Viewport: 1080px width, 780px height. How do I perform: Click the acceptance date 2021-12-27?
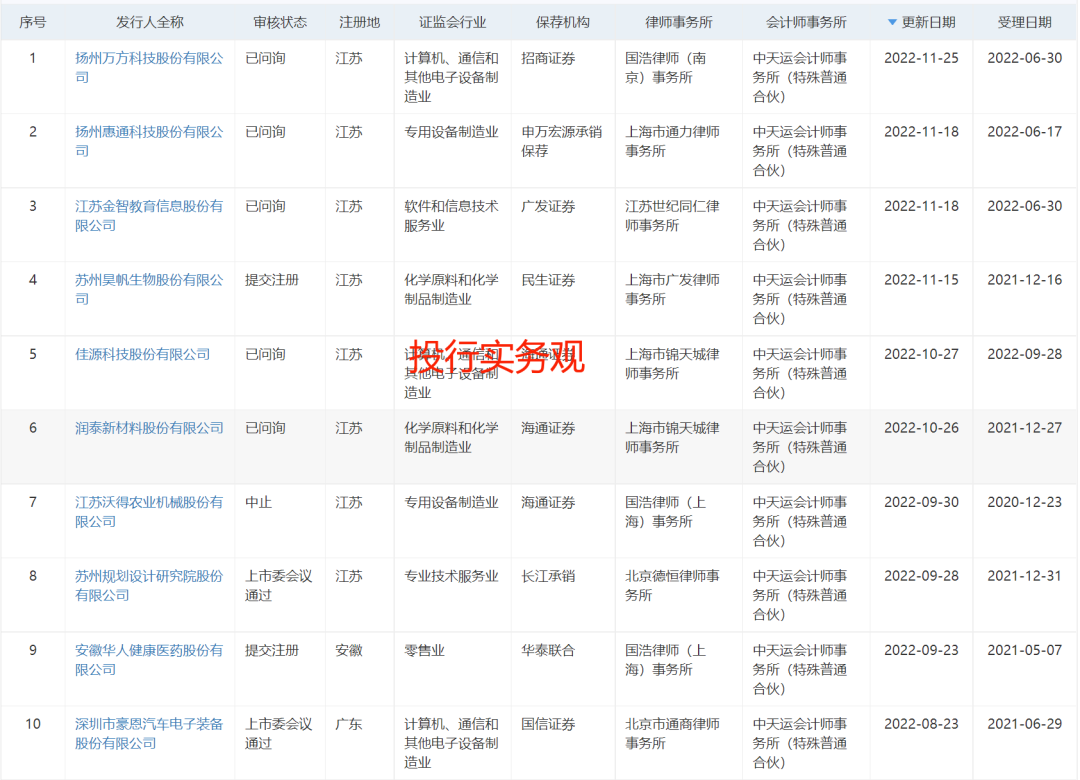pyautogui.click(x=1024, y=428)
